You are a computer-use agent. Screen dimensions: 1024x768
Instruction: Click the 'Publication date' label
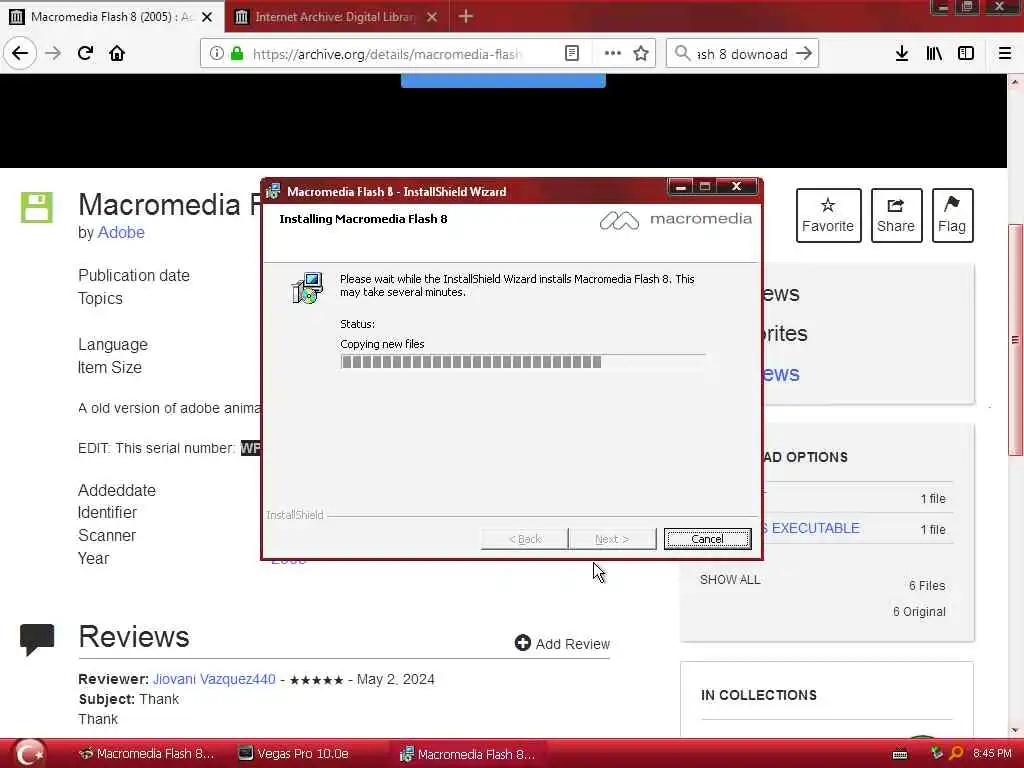click(x=134, y=276)
